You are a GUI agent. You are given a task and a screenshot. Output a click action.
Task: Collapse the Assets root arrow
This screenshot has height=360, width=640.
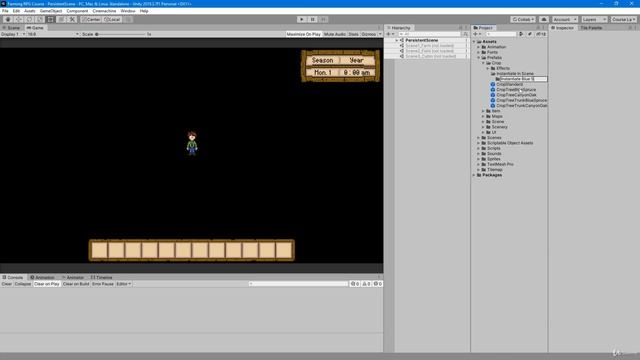474,42
